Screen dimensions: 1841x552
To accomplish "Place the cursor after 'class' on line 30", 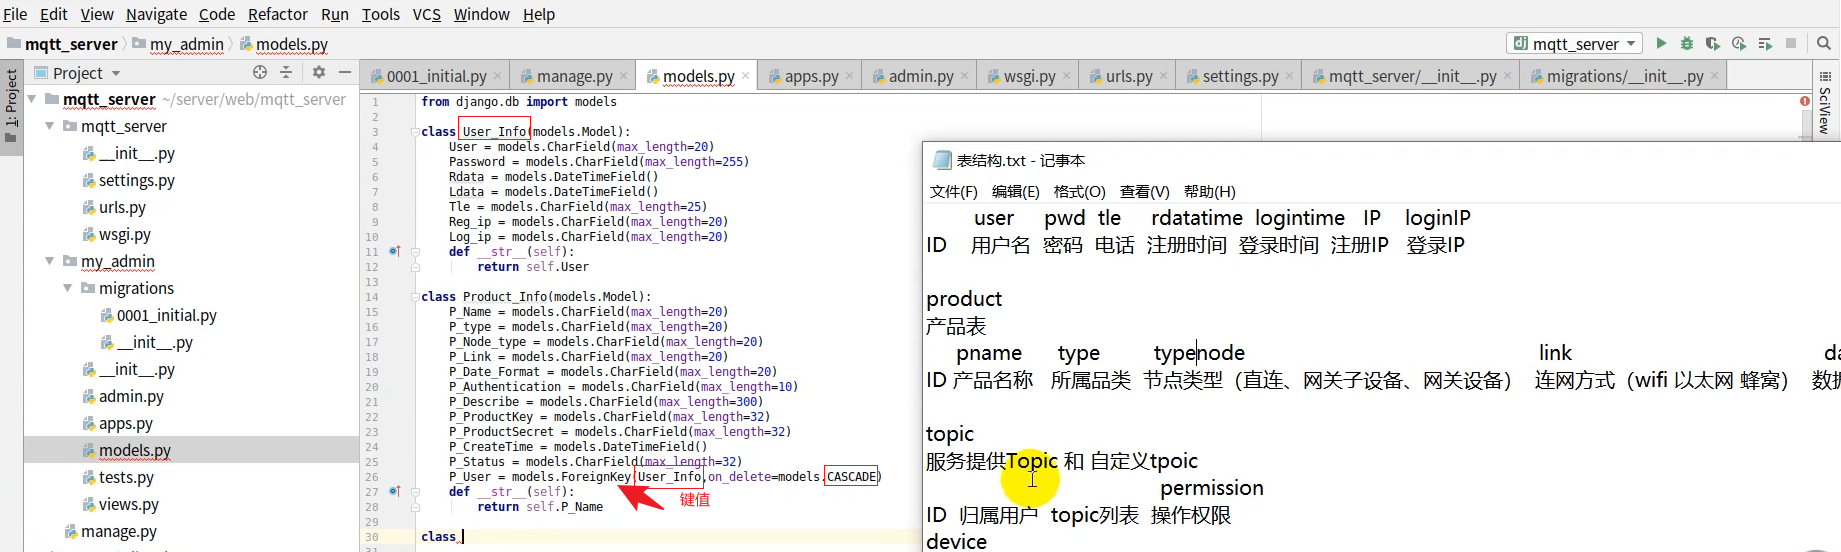I will [x=461, y=537].
